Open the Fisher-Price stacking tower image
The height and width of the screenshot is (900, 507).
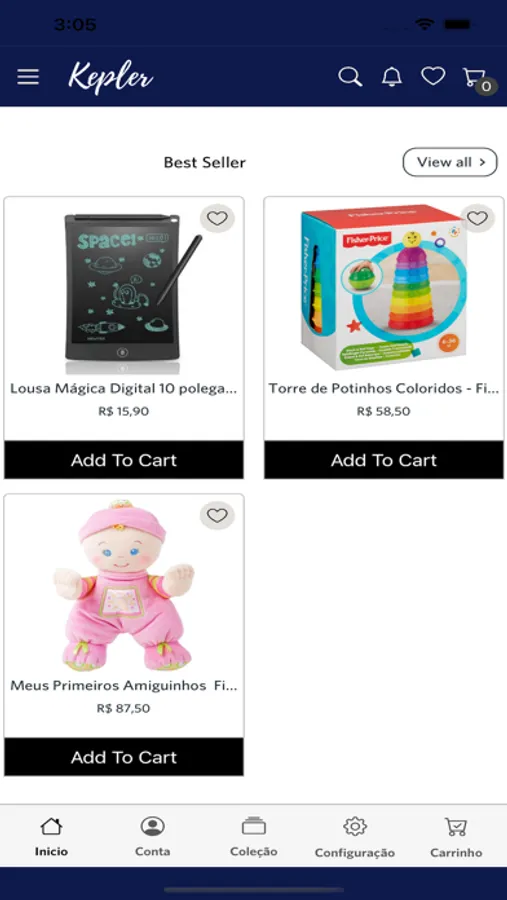pyautogui.click(x=384, y=287)
